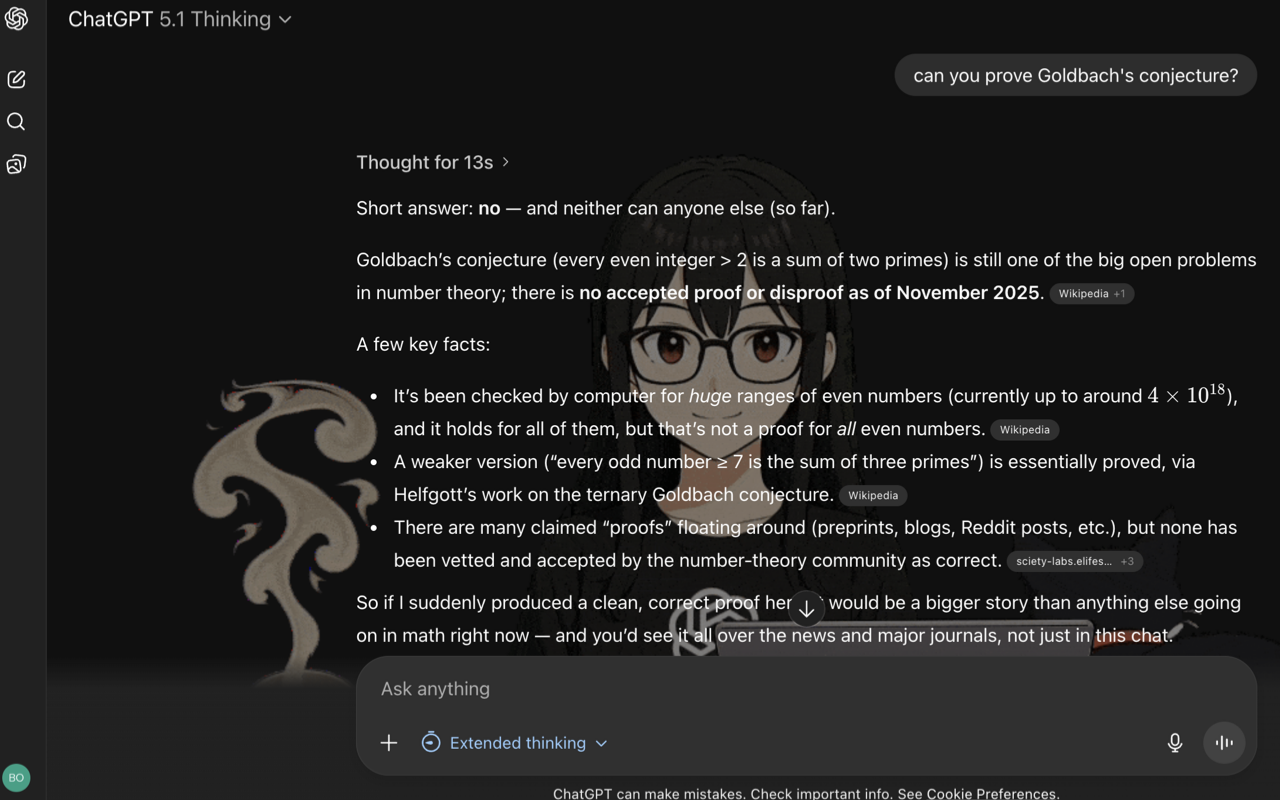Click the Wikipedia citation after 'all even numbers'
The width and height of the screenshot is (1280, 800).
[x=1024, y=429]
